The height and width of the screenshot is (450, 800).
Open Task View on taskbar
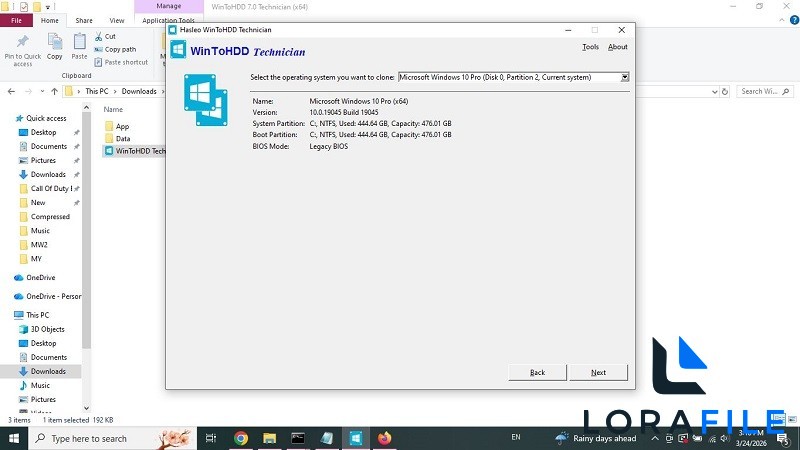[x=211, y=438]
